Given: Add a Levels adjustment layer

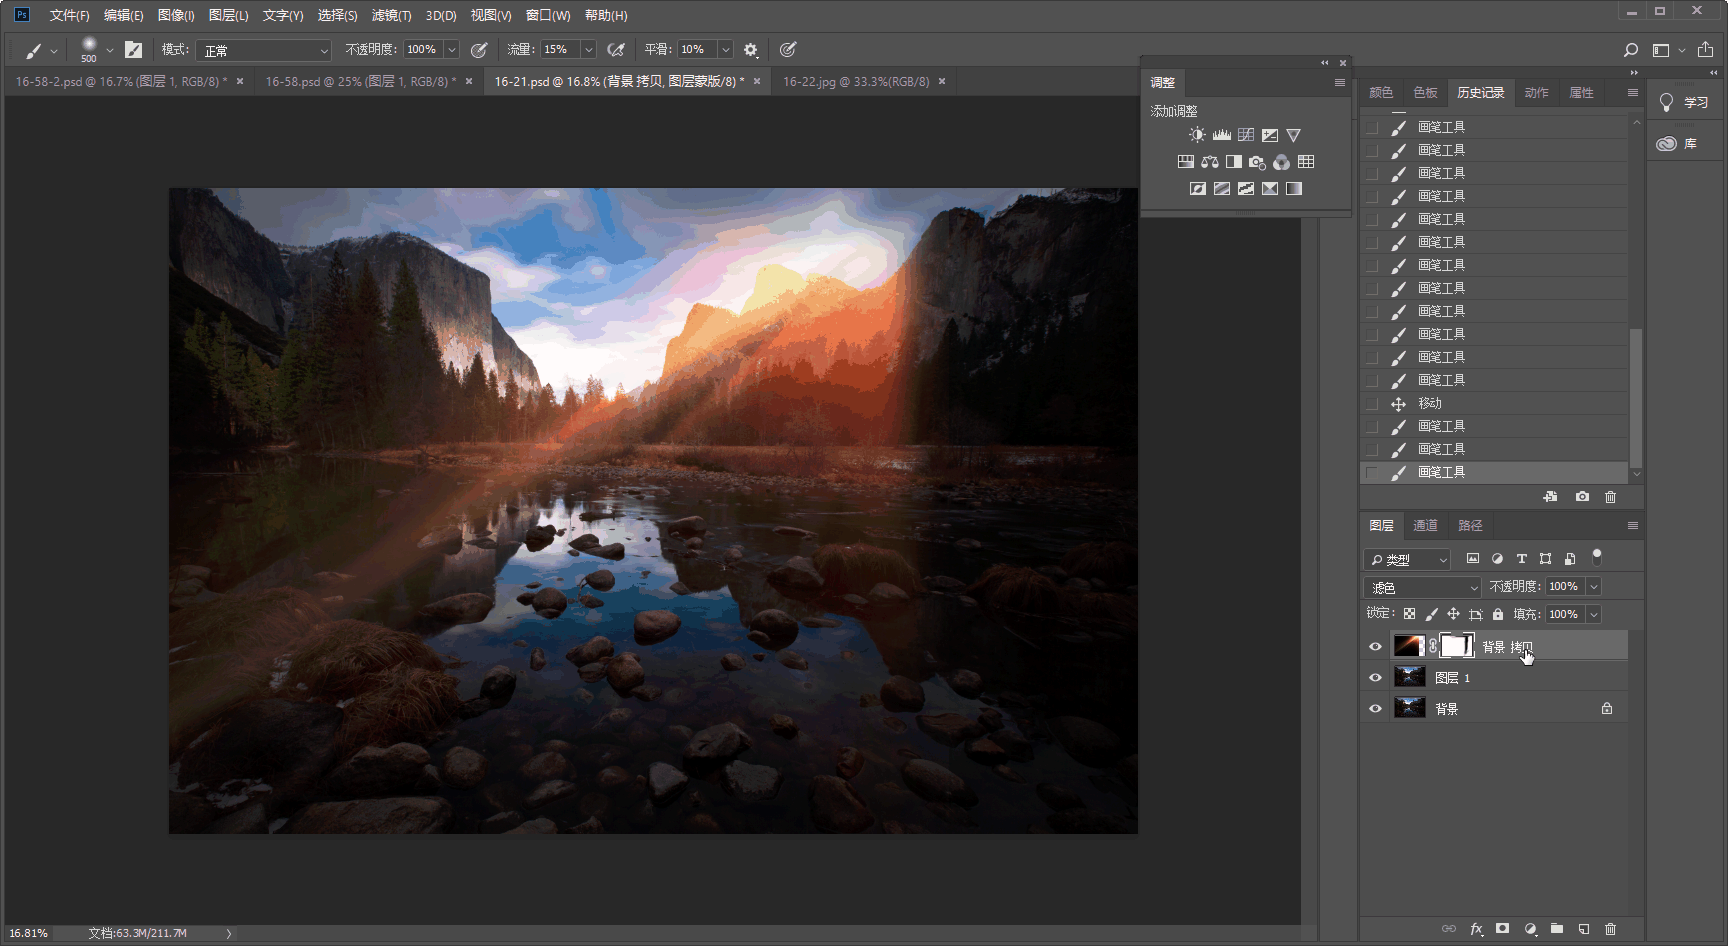Looking at the screenshot, I should point(1221,135).
